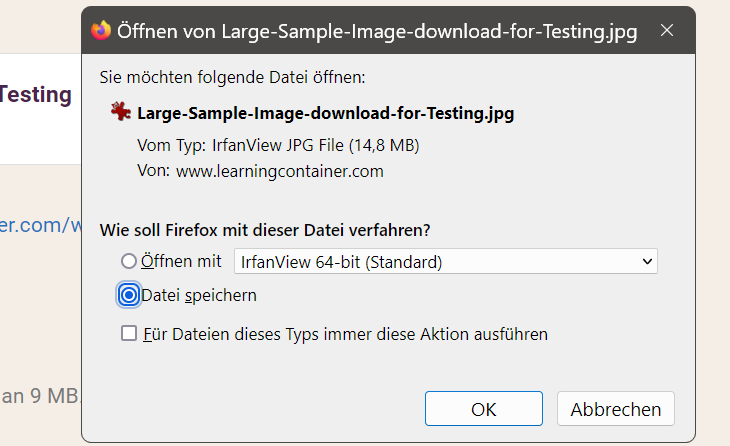Click the "an 9 MB" text behind dialog
The width and height of the screenshot is (730, 446).
click(38, 395)
